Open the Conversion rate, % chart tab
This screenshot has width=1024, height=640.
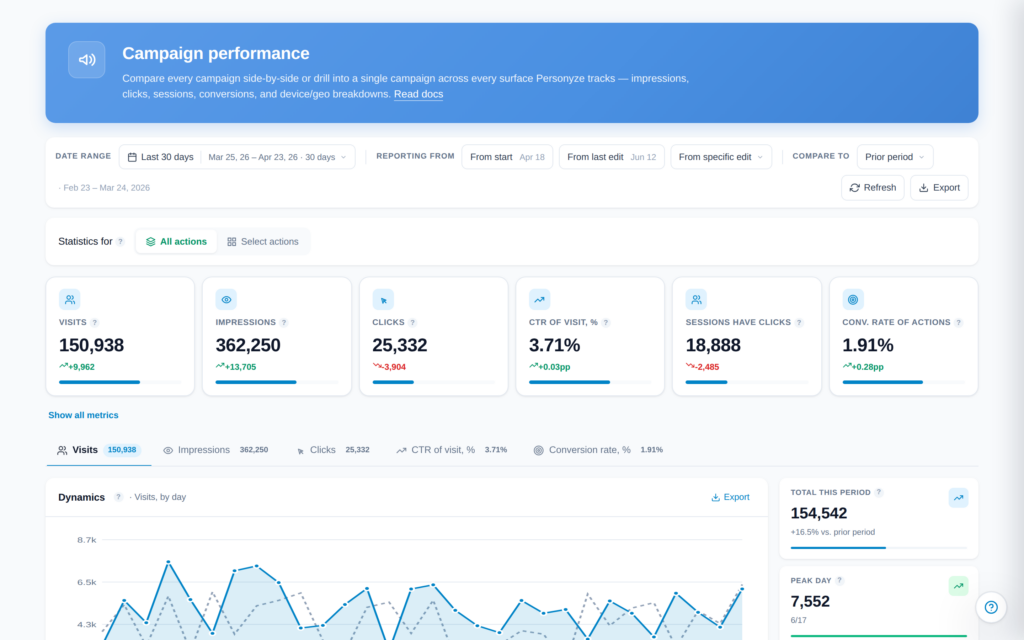click(x=598, y=450)
